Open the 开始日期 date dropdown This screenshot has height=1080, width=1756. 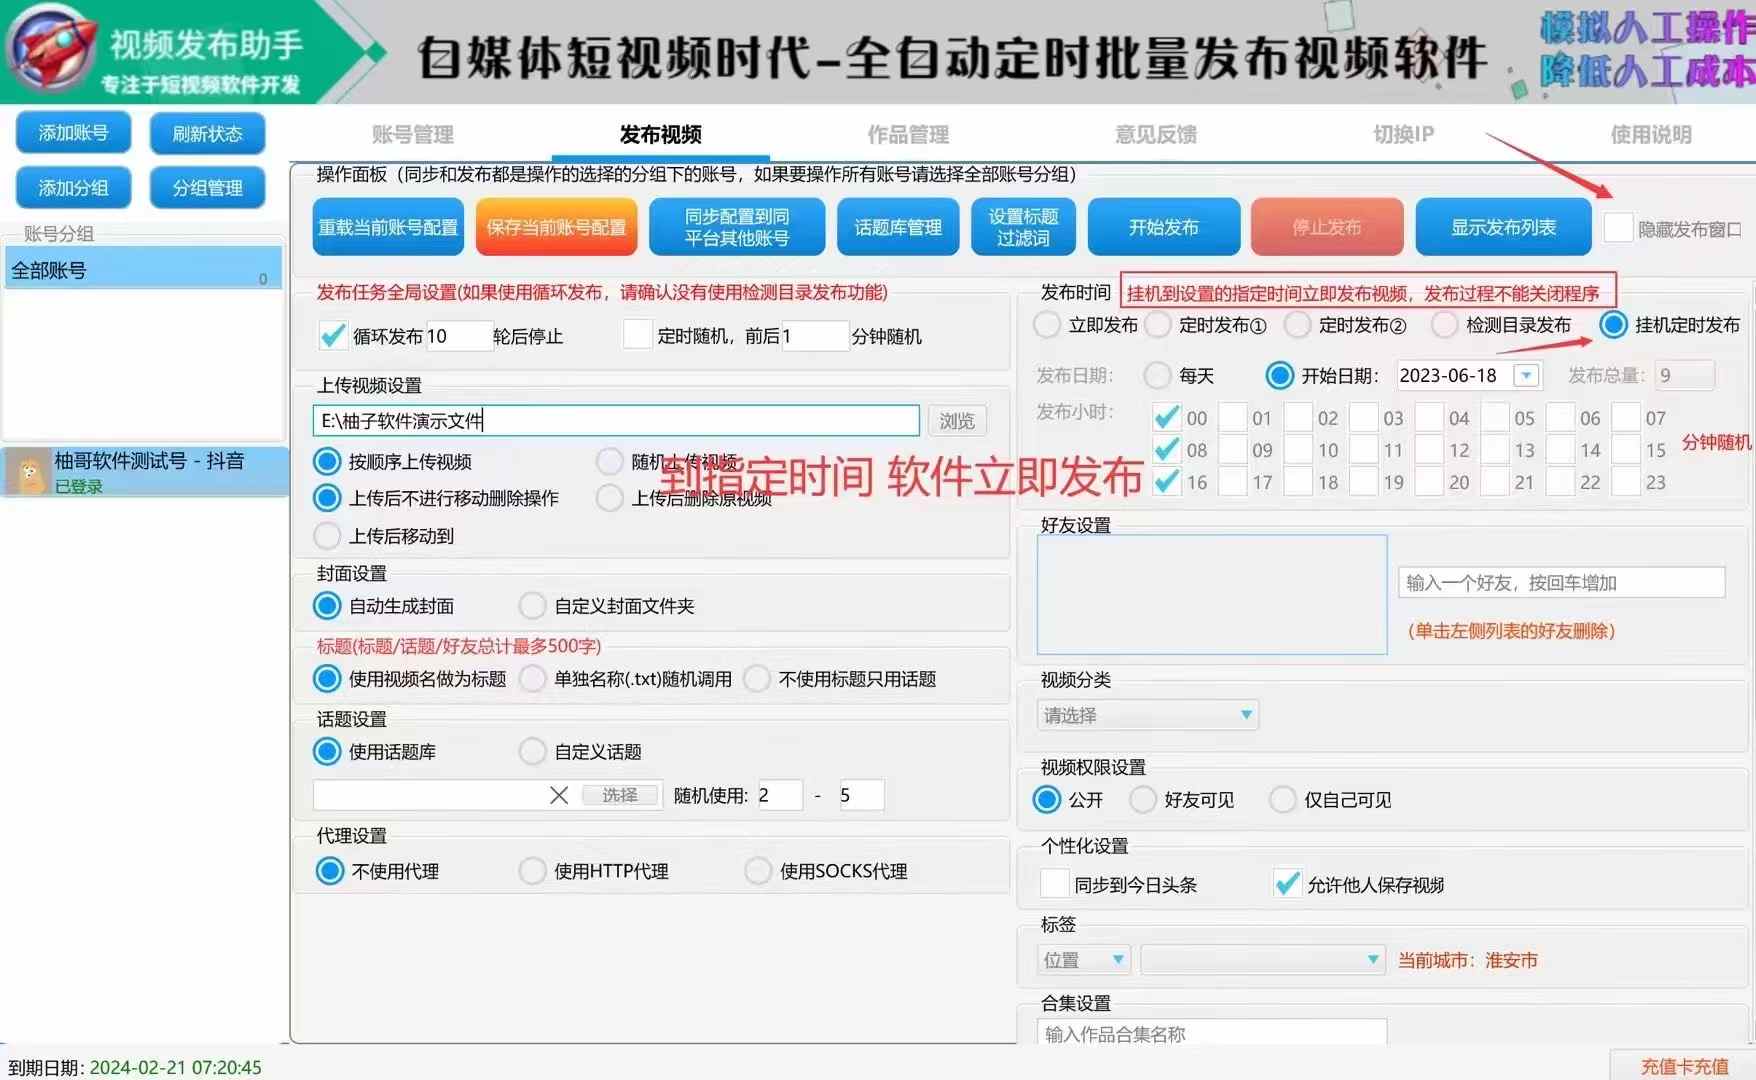[x=1526, y=376]
